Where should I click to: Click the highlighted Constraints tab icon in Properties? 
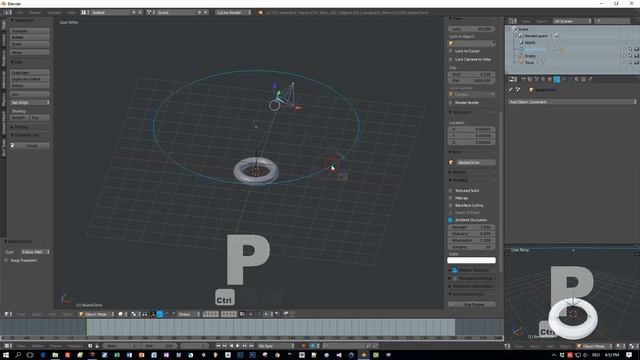click(557, 80)
